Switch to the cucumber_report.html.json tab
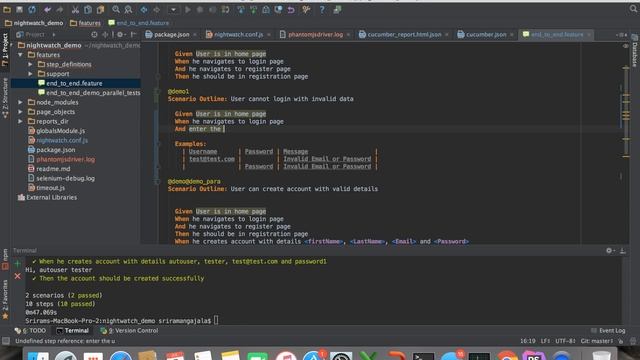The image size is (640, 360). coord(404,35)
